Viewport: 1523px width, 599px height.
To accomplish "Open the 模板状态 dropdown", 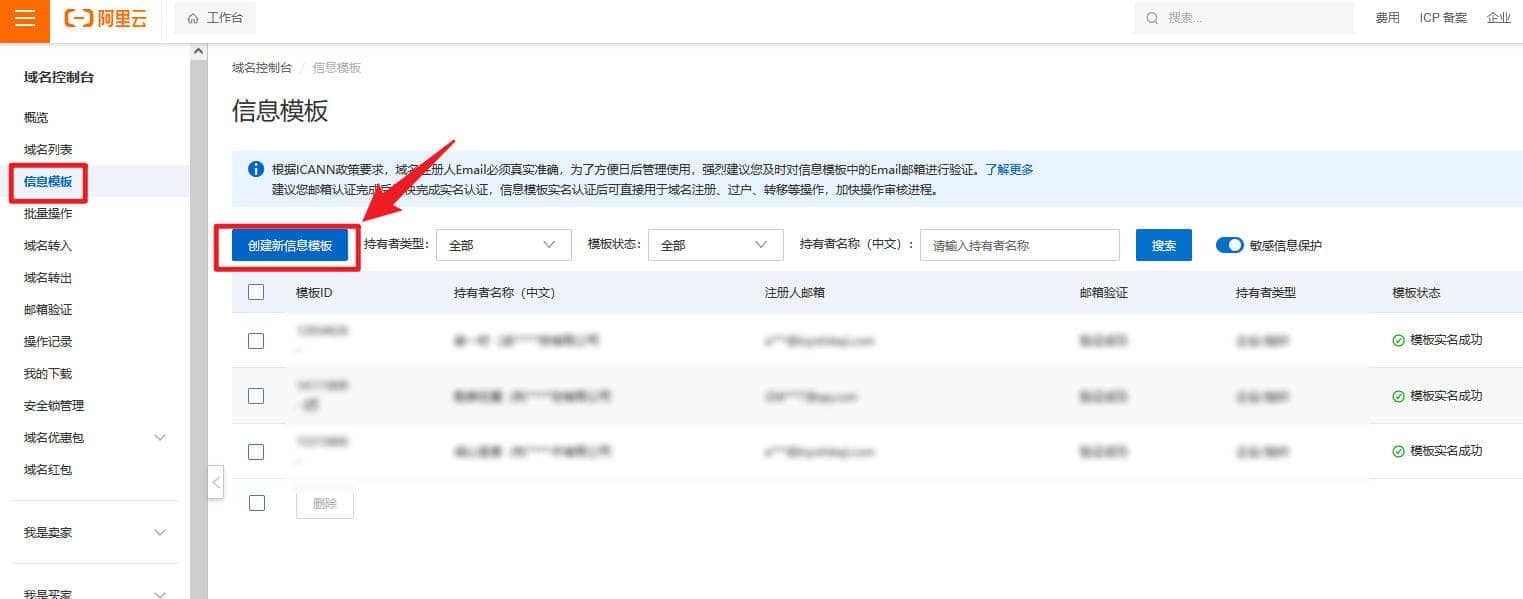I will point(715,245).
